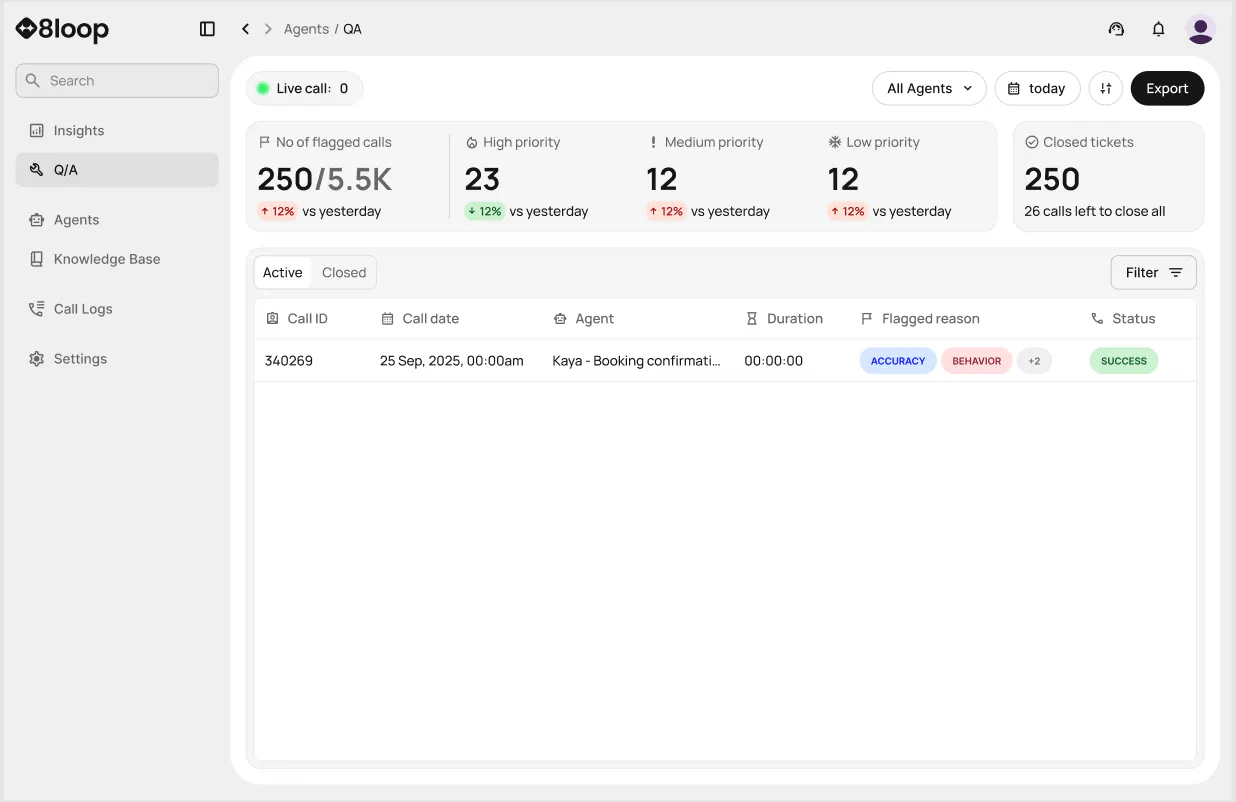Open Call Logs in sidebar
The height and width of the screenshot is (802, 1236).
point(117,309)
